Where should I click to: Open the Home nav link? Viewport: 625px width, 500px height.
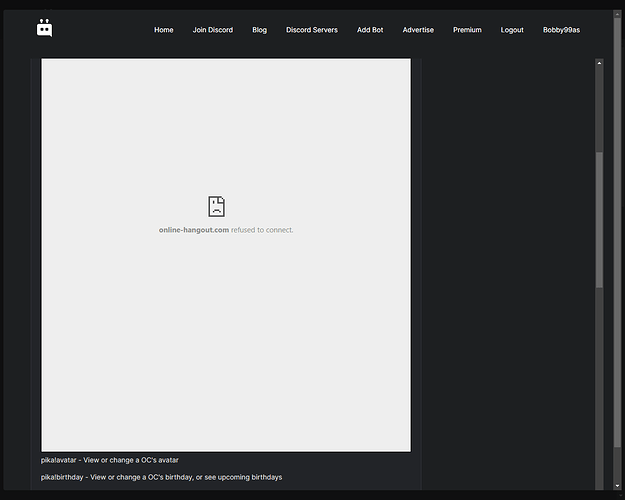(x=163, y=30)
